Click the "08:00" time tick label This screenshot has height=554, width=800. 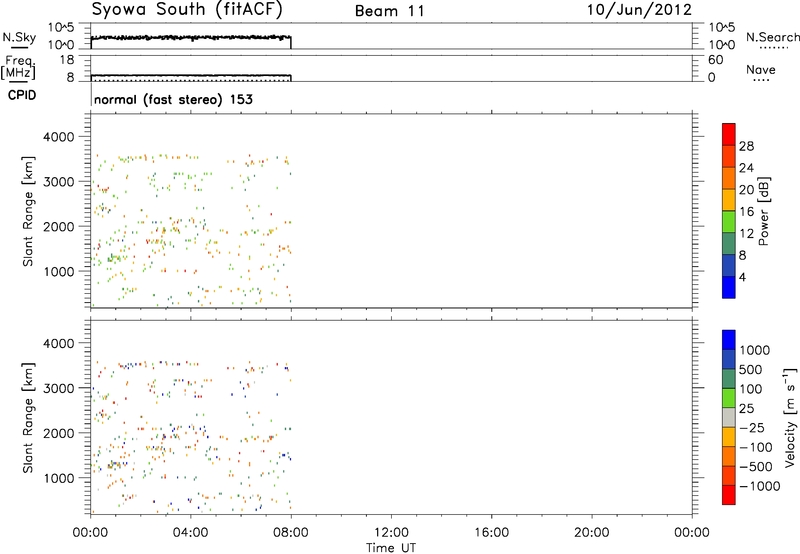(x=291, y=533)
